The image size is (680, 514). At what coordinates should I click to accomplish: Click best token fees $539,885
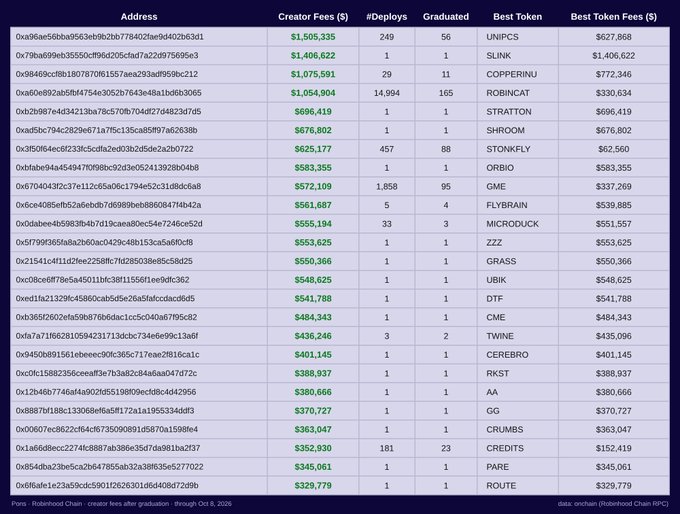pyautogui.click(x=613, y=205)
